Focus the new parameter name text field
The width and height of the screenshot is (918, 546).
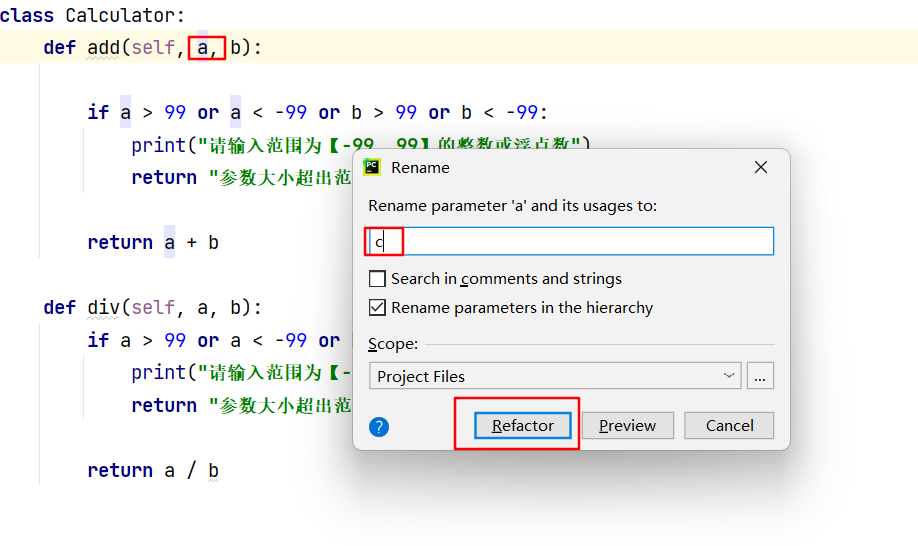pyautogui.click(x=571, y=241)
